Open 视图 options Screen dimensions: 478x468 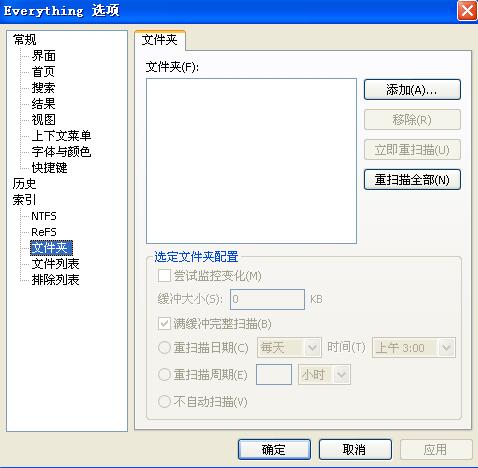pos(43,120)
